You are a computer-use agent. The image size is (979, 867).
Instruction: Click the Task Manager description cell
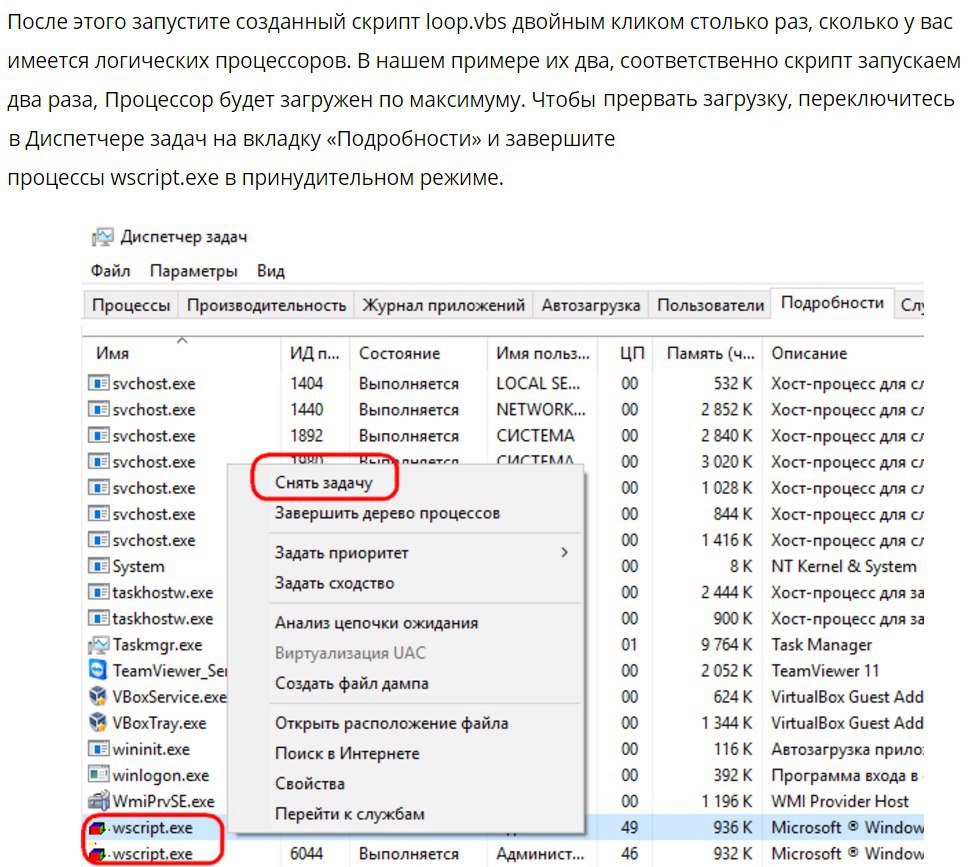click(821, 644)
